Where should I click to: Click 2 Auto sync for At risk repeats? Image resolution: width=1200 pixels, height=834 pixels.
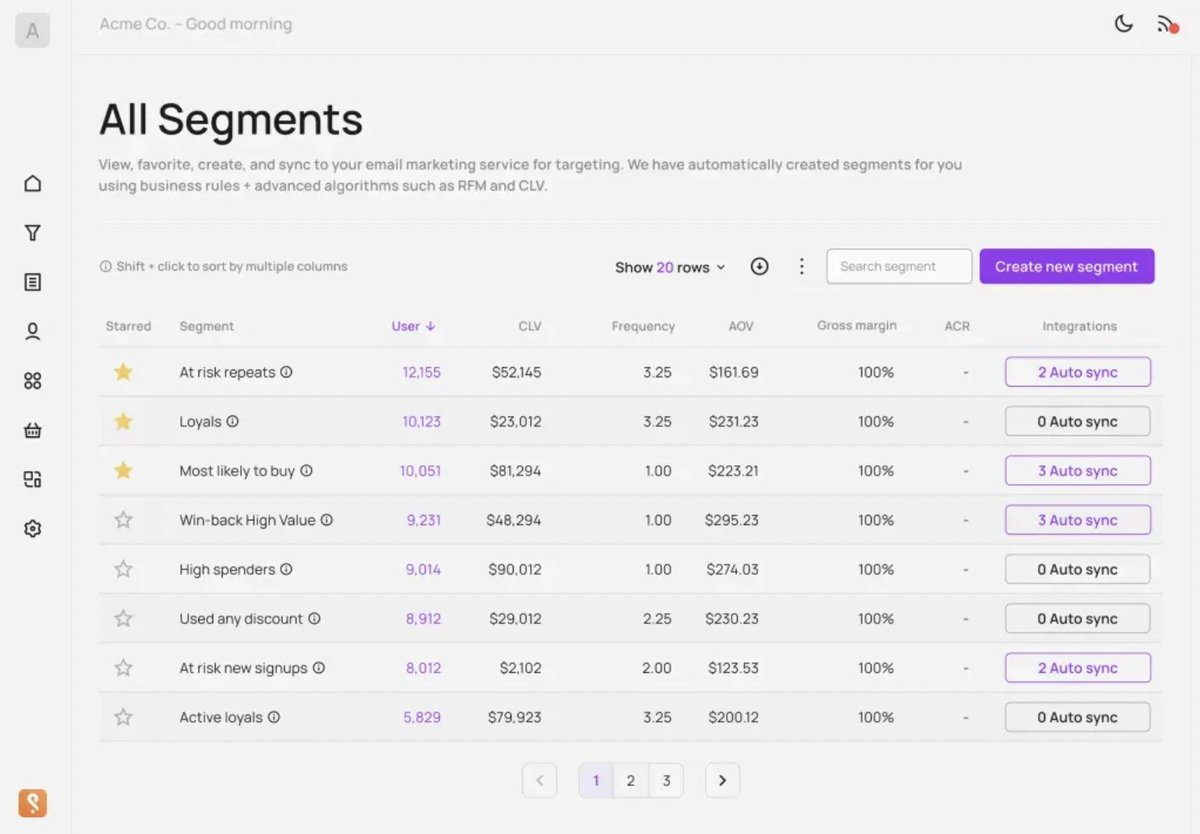coord(1078,372)
